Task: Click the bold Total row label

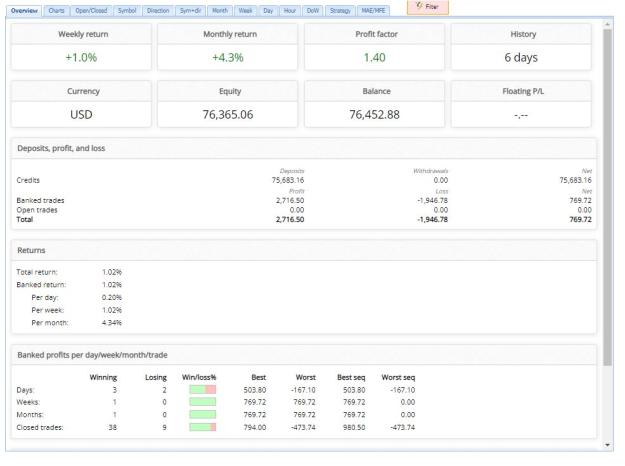Action: point(24,220)
